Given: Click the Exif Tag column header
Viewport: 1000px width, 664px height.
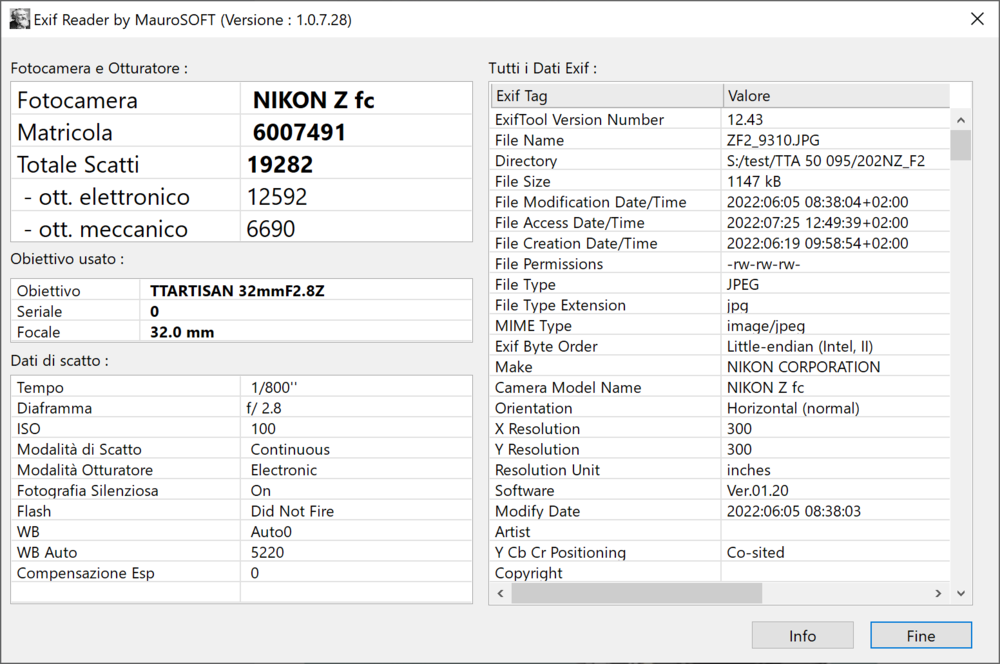Looking at the screenshot, I should 606,96.
